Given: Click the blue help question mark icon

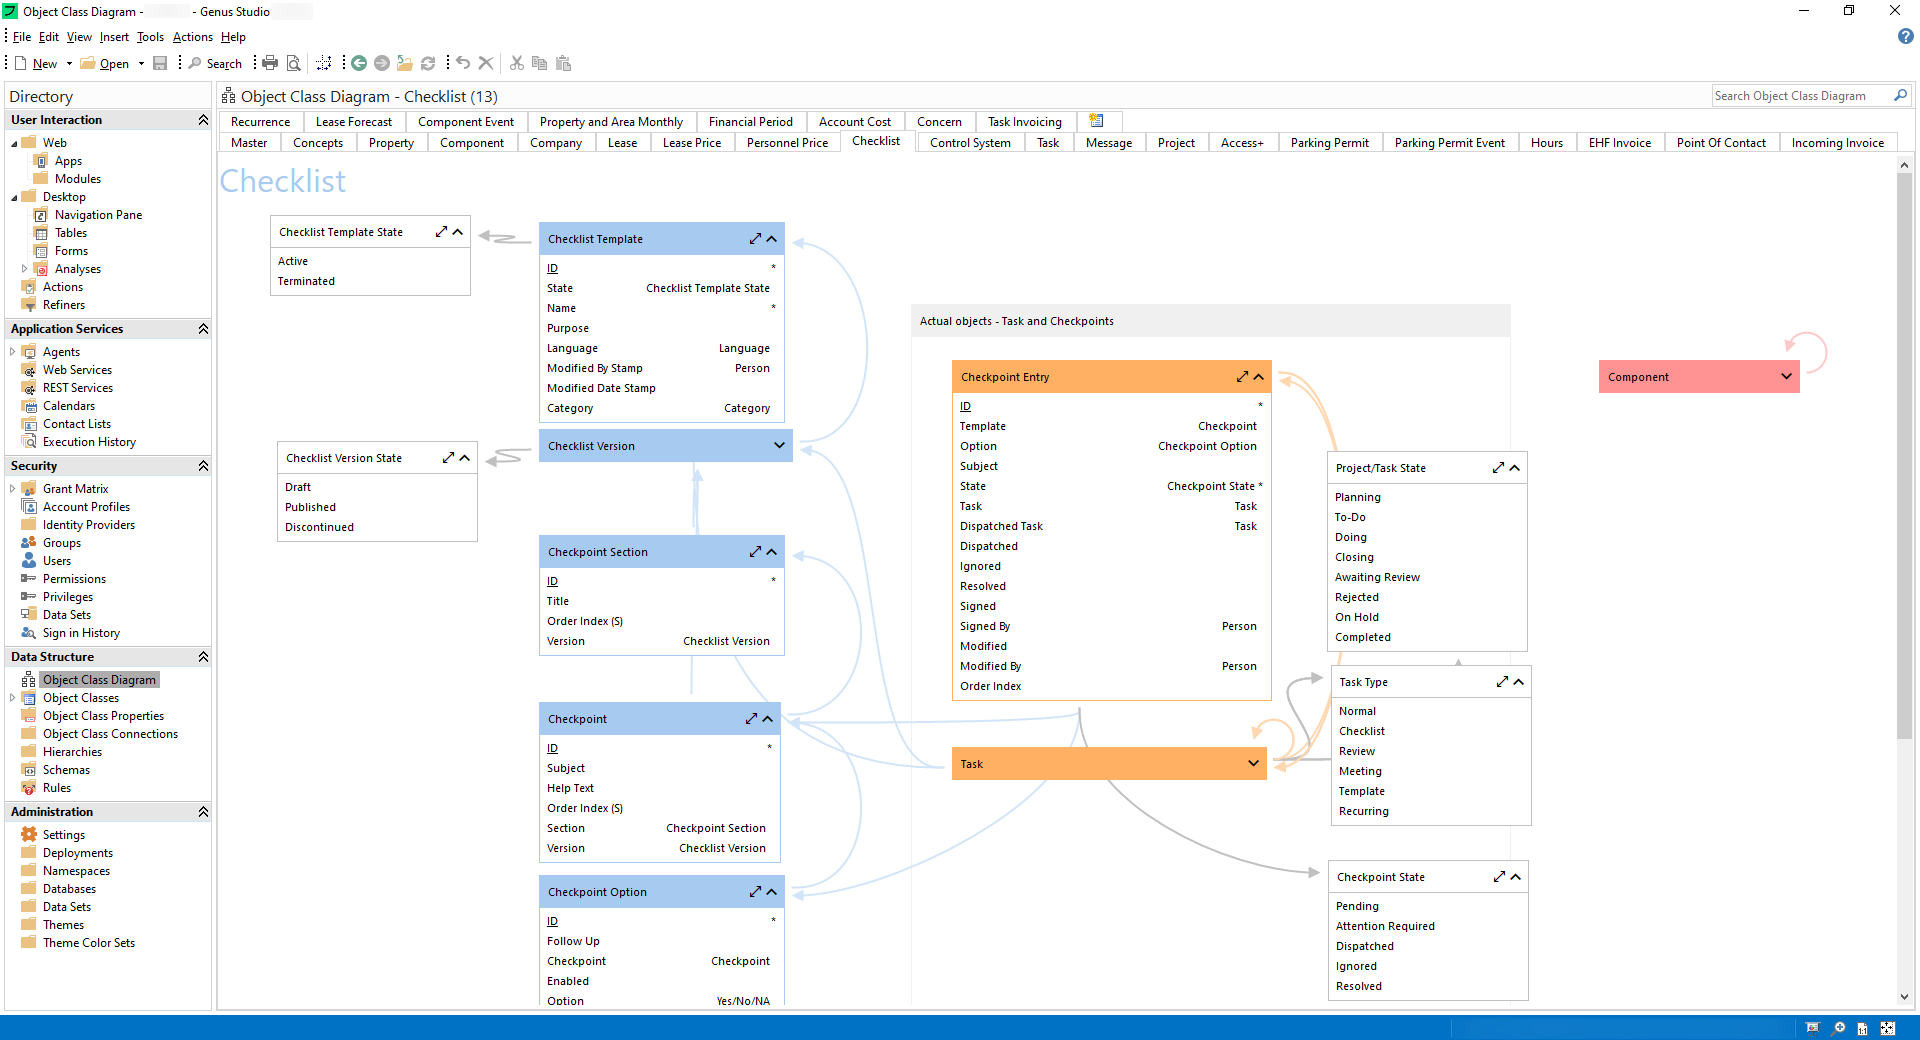Looking at the screenshot, I should pos(1905,37).
